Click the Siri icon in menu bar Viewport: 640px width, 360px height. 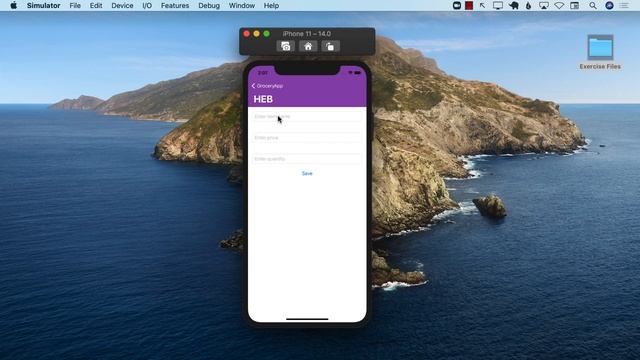tap(609, 6)
